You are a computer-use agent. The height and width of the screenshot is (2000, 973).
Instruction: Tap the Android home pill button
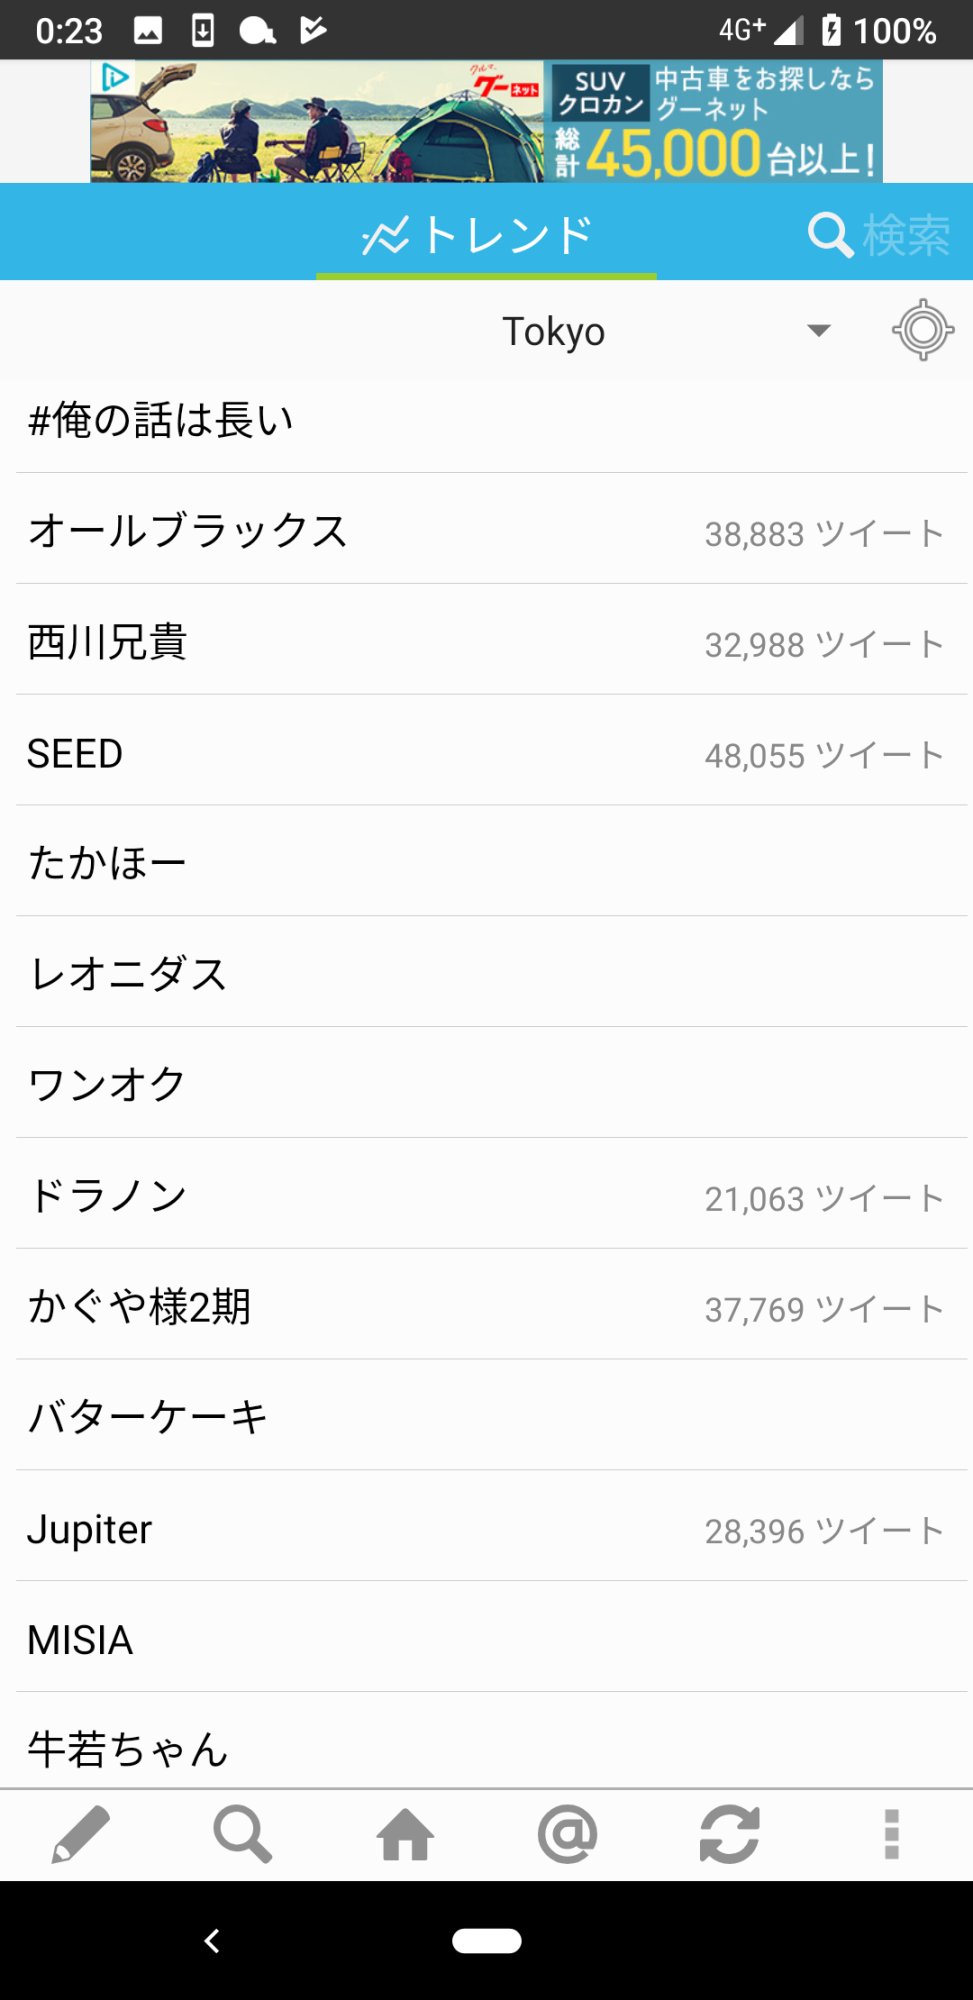click(486, 1940)
